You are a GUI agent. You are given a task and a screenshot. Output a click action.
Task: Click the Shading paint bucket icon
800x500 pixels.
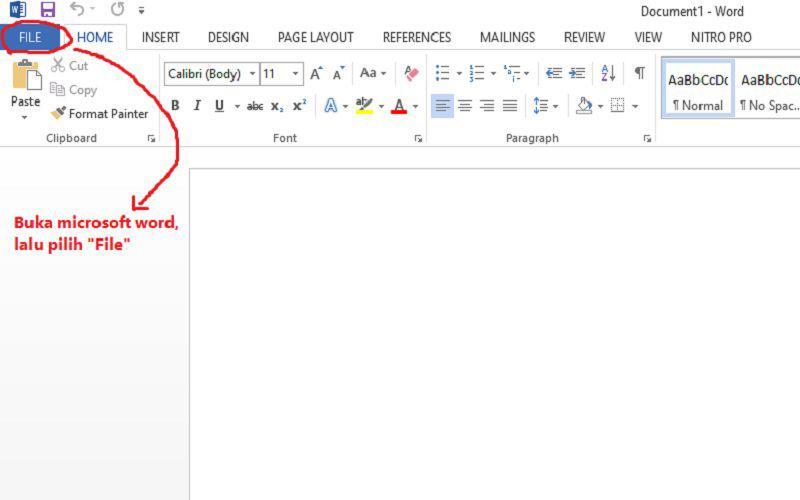pos(584,106)
